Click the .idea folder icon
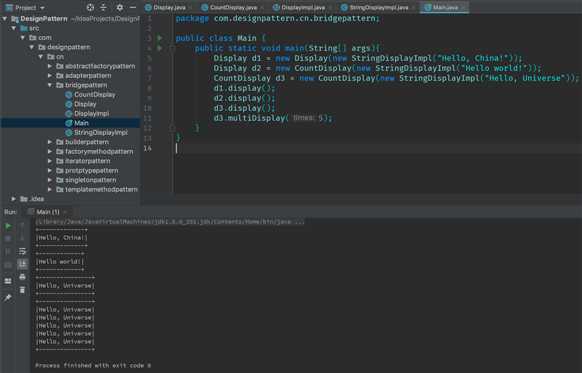 click(24, 199)
